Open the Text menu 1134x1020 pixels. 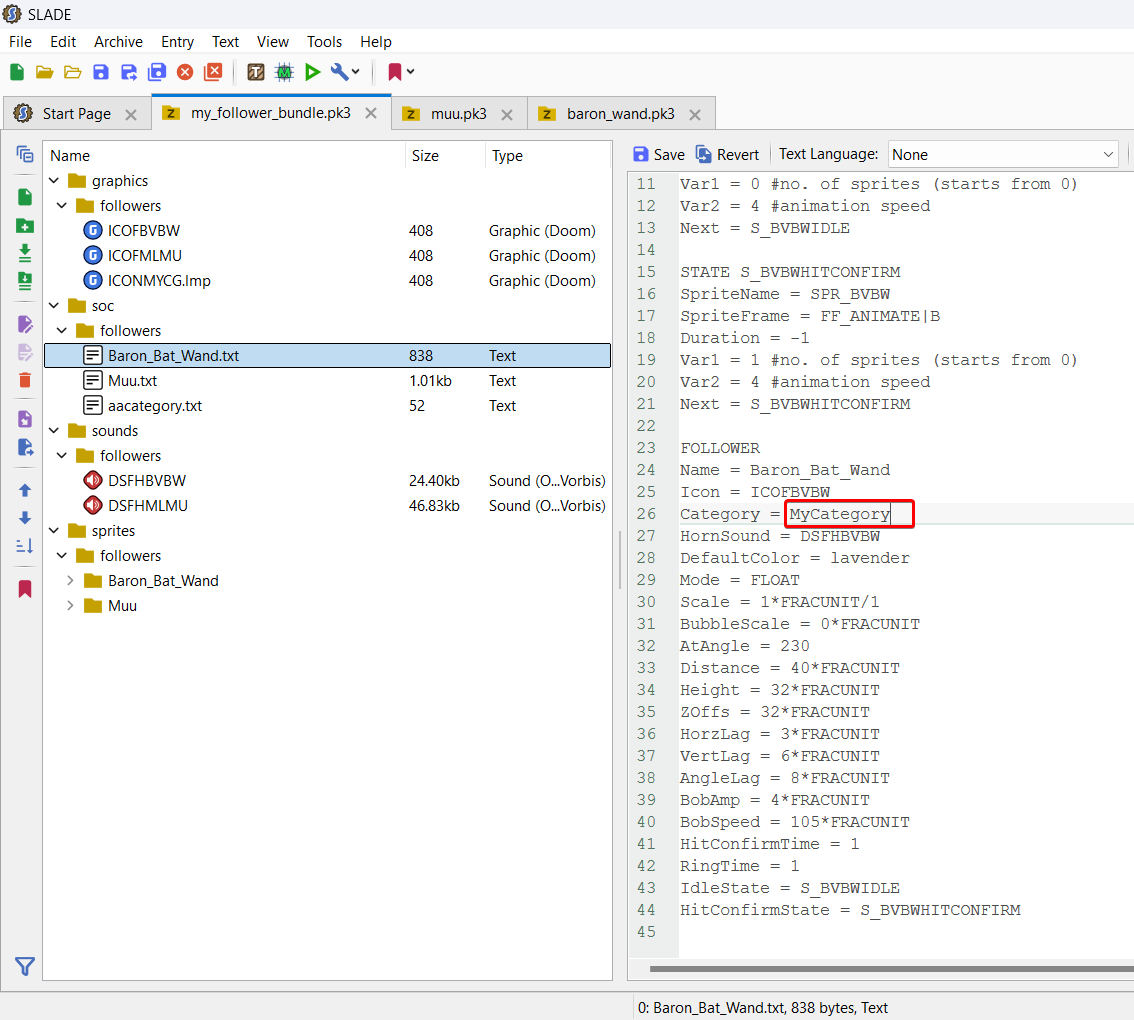(225, 41)
